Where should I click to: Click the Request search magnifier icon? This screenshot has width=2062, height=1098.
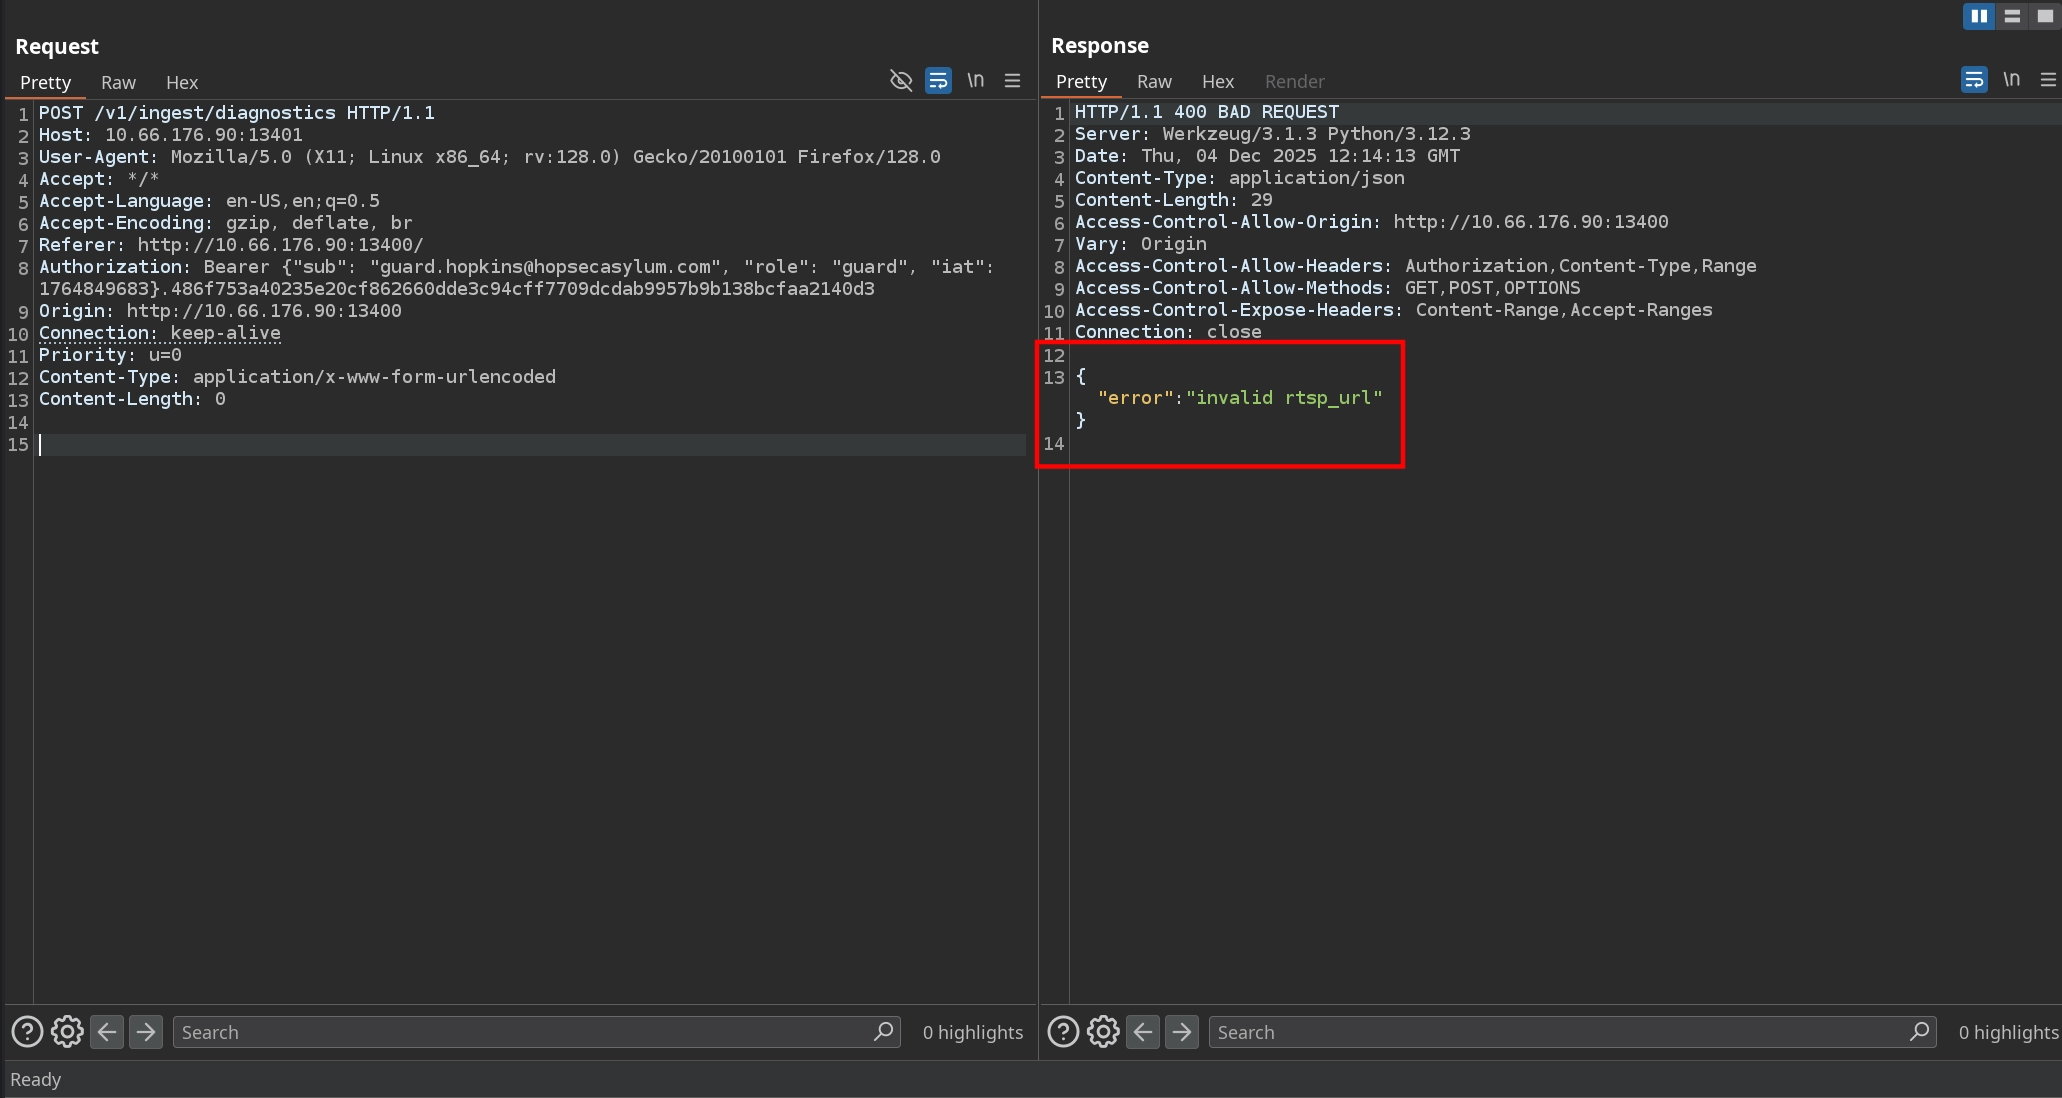pyautogui.click(x=883, y=1032)
